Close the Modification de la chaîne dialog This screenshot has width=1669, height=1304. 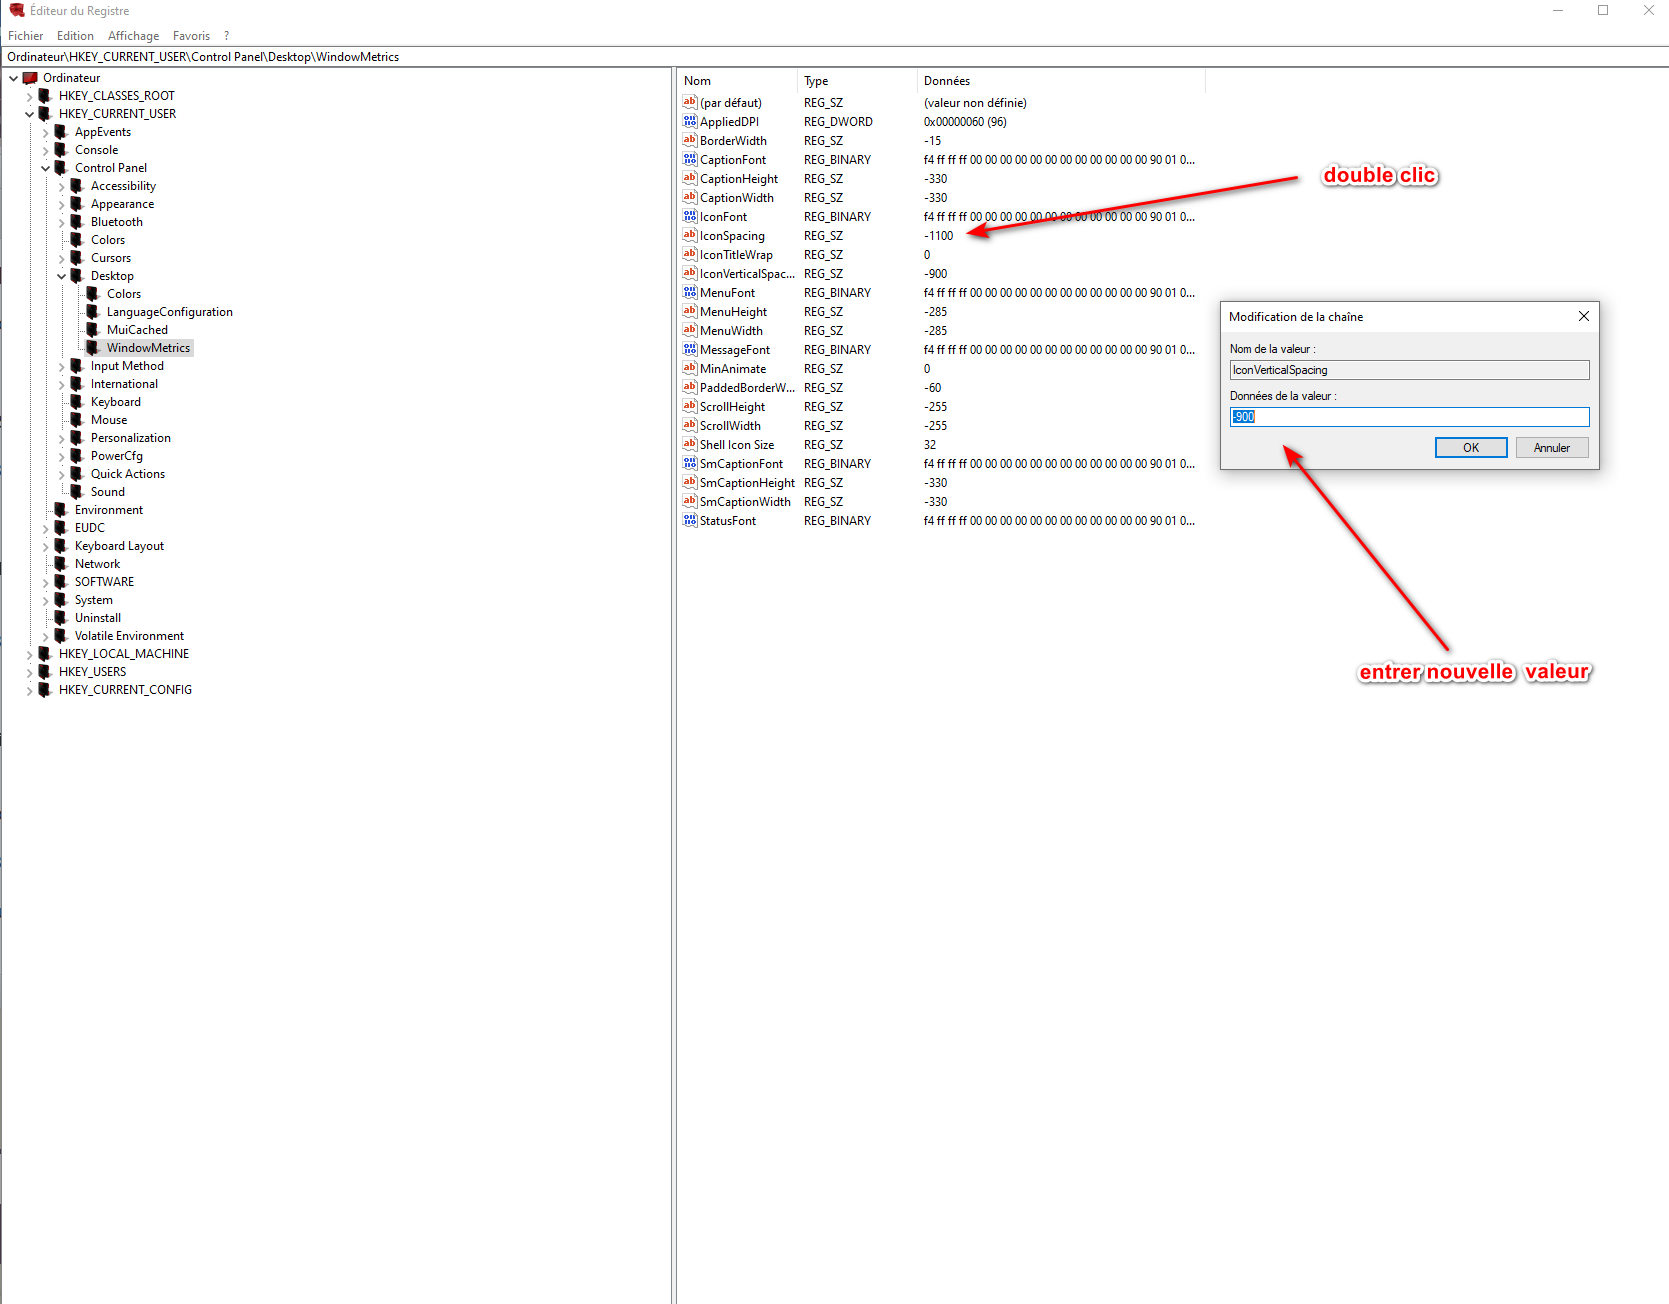(1583, 316)
